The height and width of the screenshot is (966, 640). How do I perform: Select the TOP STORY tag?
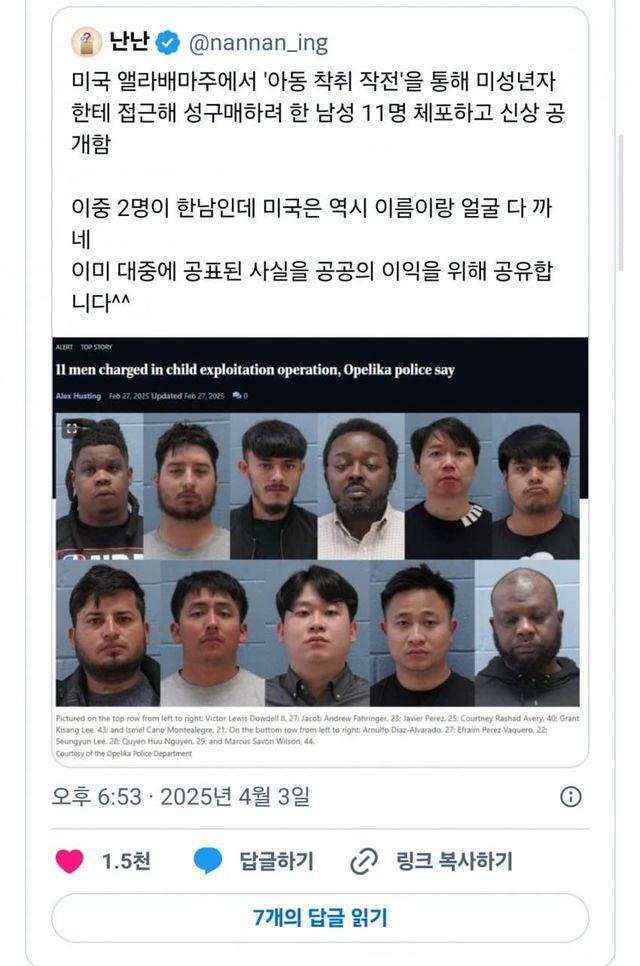pyautogui.click(x=96, y=347)
